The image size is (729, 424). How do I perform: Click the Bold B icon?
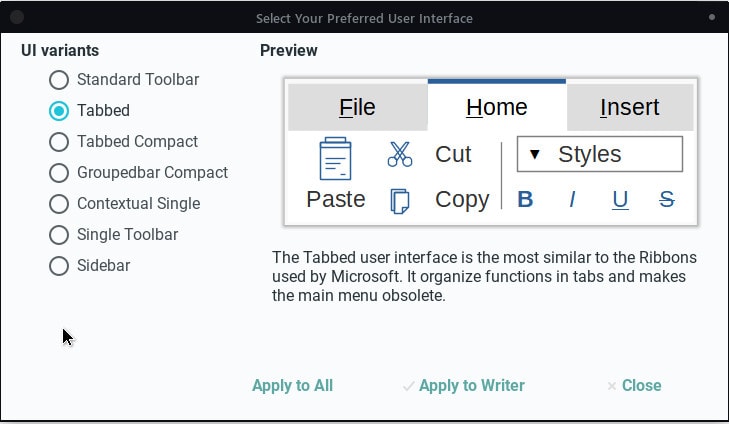pos(525,200)
